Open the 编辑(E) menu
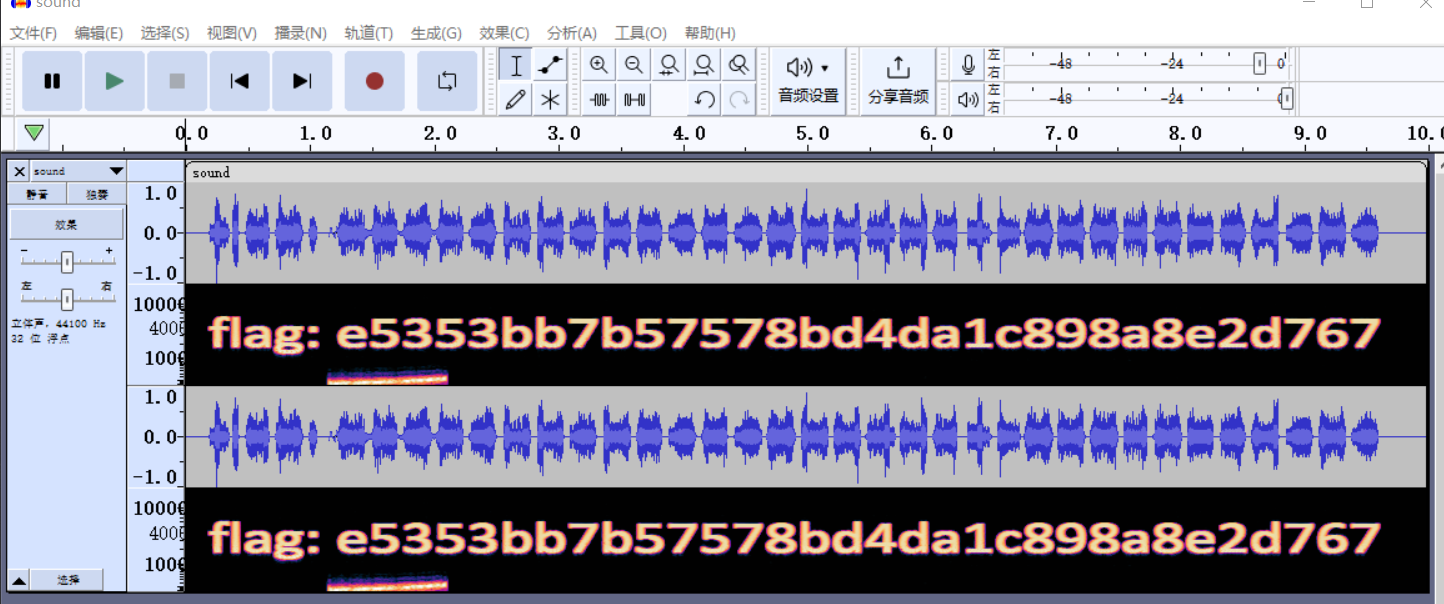The width and height of the screenshot is (1444, 604). (x=99, y=33)
